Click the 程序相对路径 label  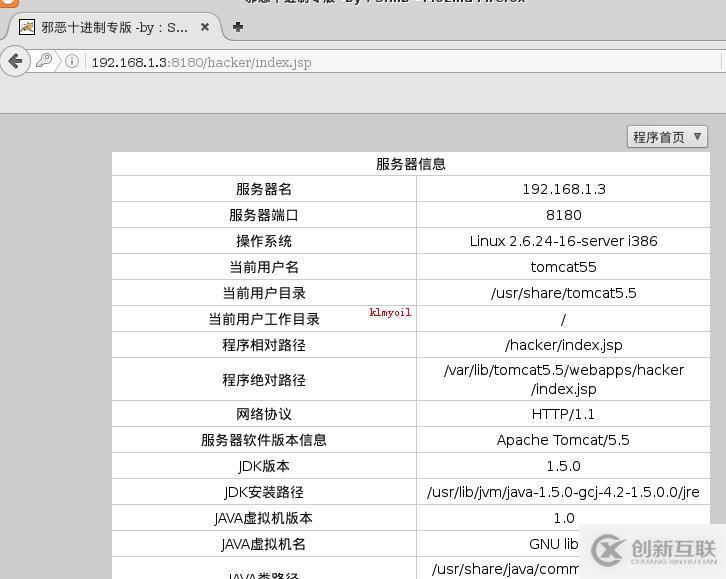point(264,345)
